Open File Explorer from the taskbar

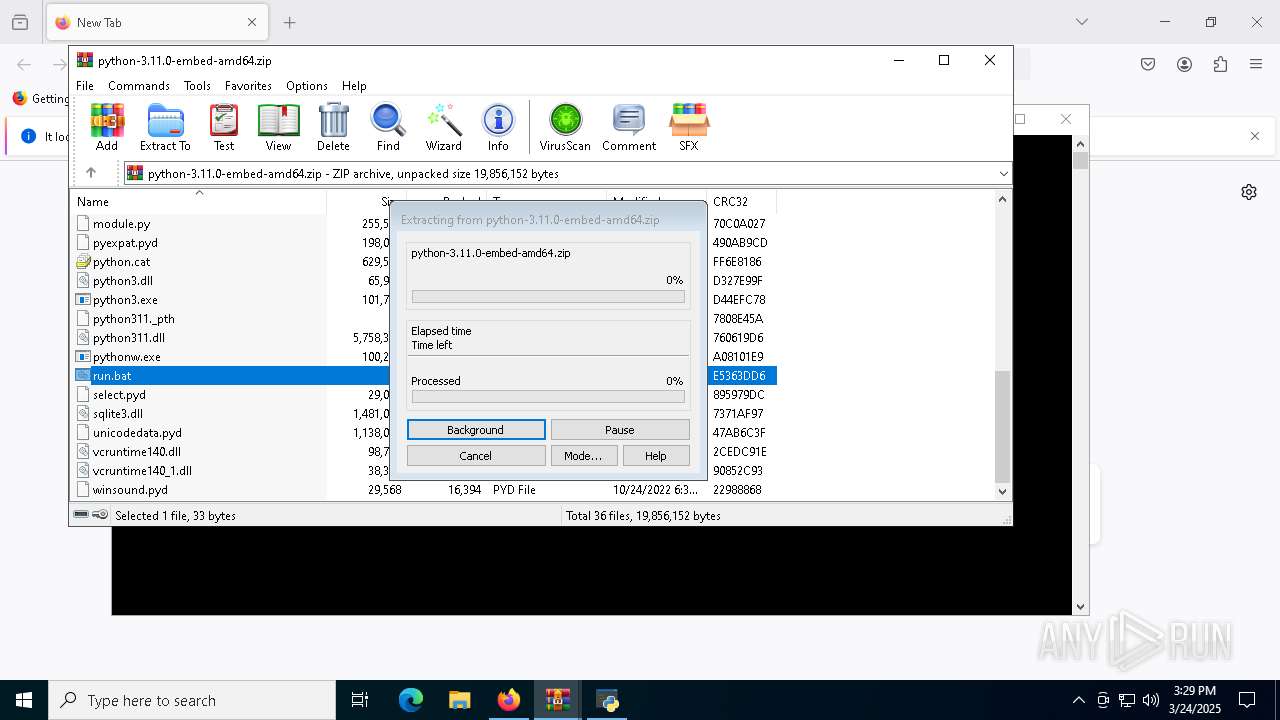[460, 700]
